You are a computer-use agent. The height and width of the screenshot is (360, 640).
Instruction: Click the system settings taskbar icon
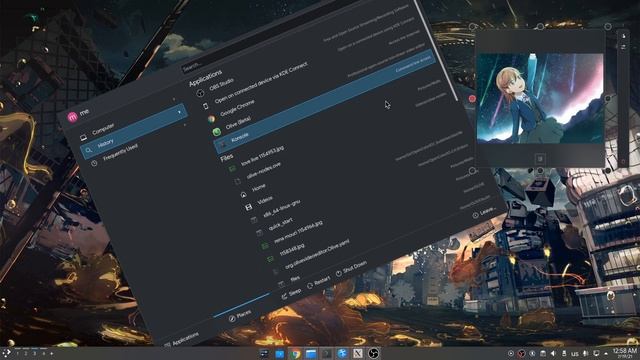pyautogui.click(x=264, y=353)
